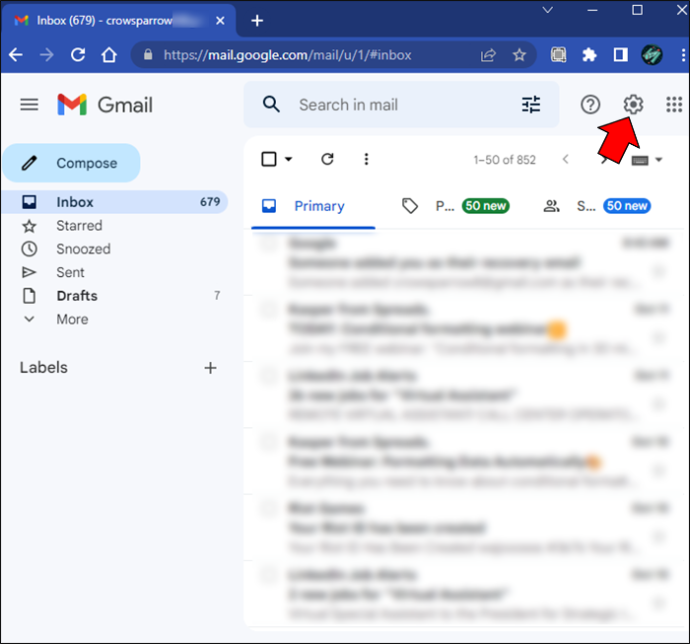690x644 pixels.
Task: Click the screenshot extension icon
Action: point(558,55)
